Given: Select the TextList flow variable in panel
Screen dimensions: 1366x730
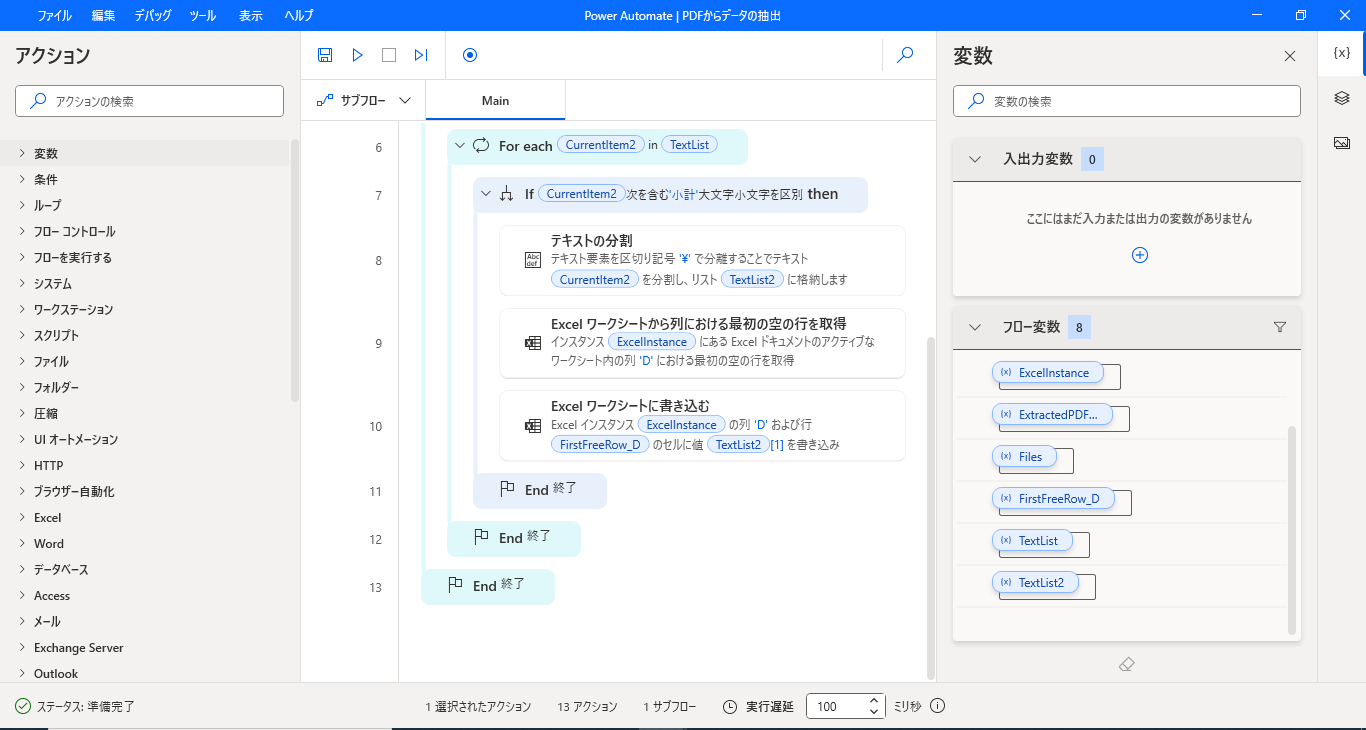Looking at the screenshot, I should 1032,540.
